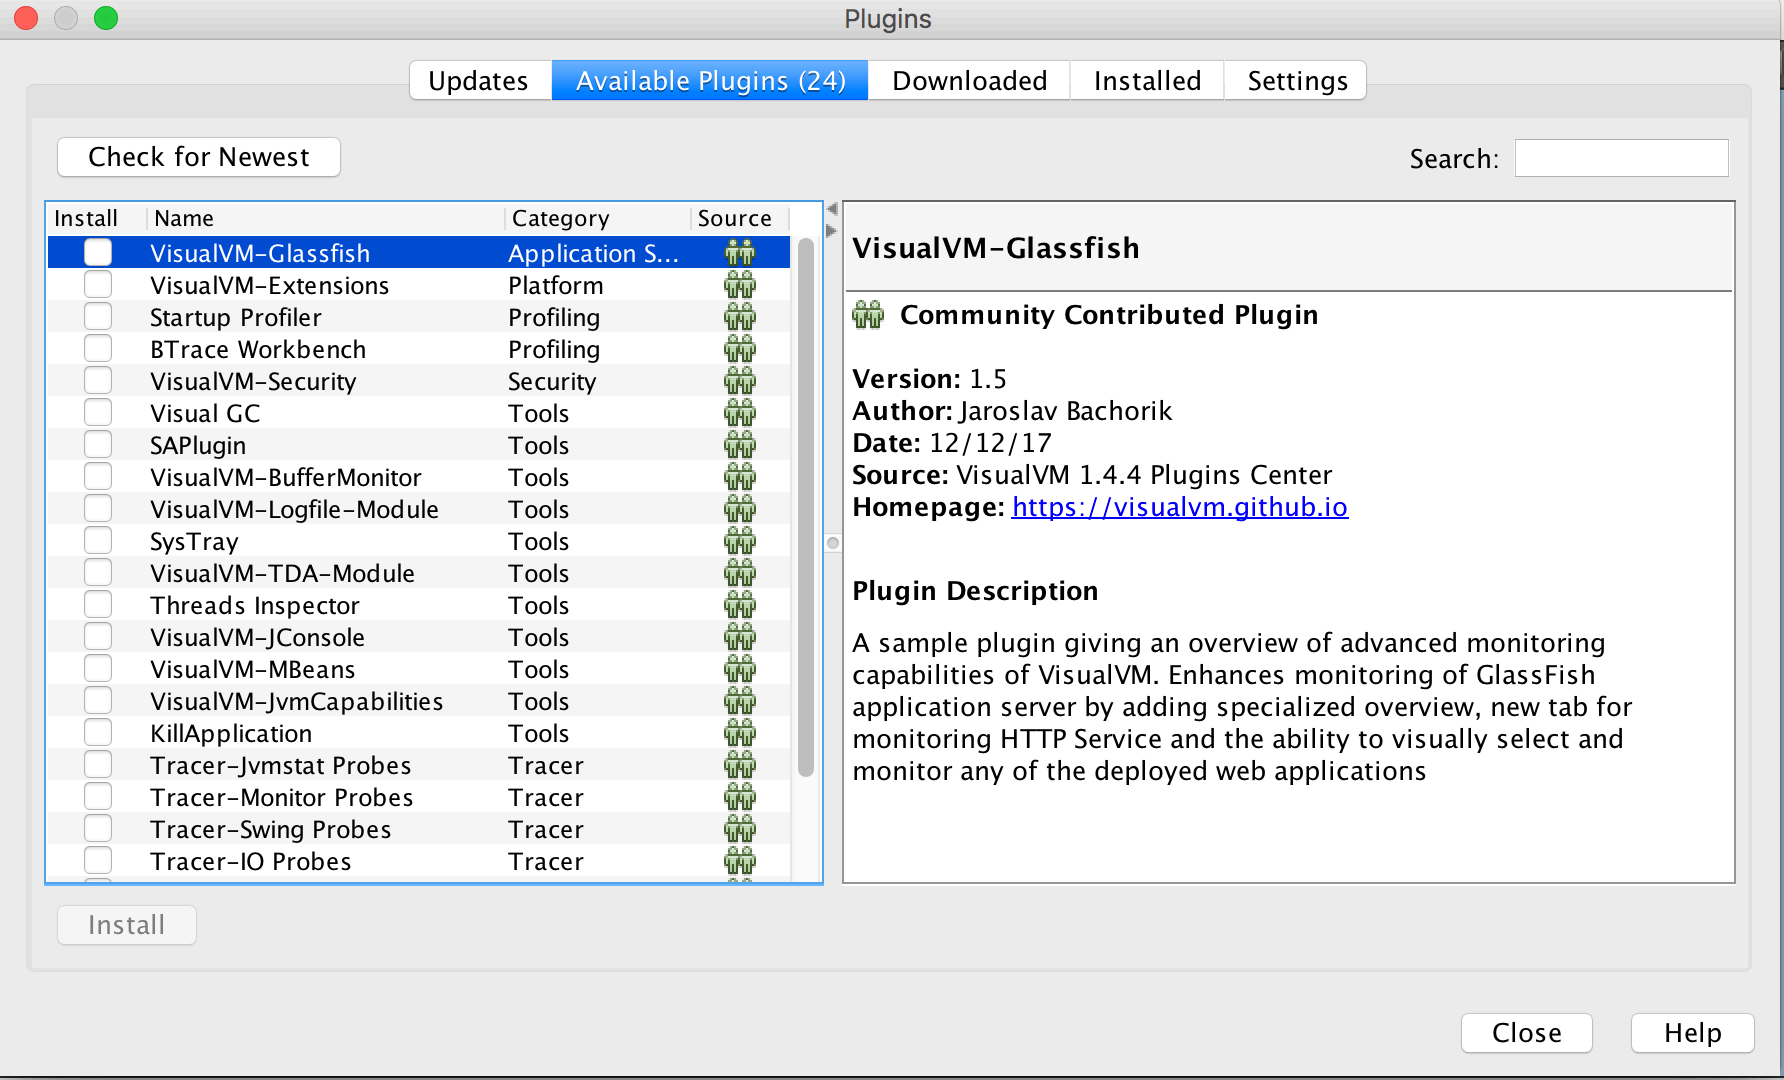This screenshot has width=1784, height=1080.
Task: Select the VisualVM-BufferMonitor plugin name
Action: pos(286,477)
